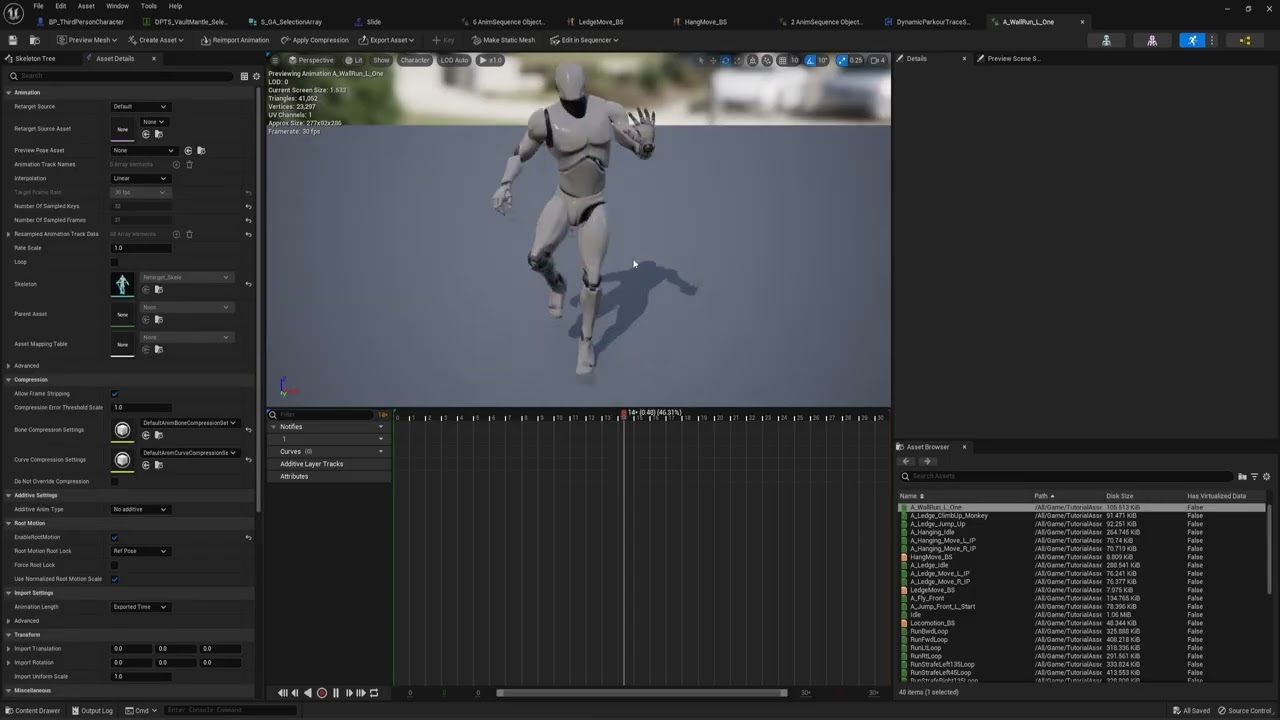Select the viewport Select mode arrow tool
1280x720 pixels.
(x=702, y=60)
